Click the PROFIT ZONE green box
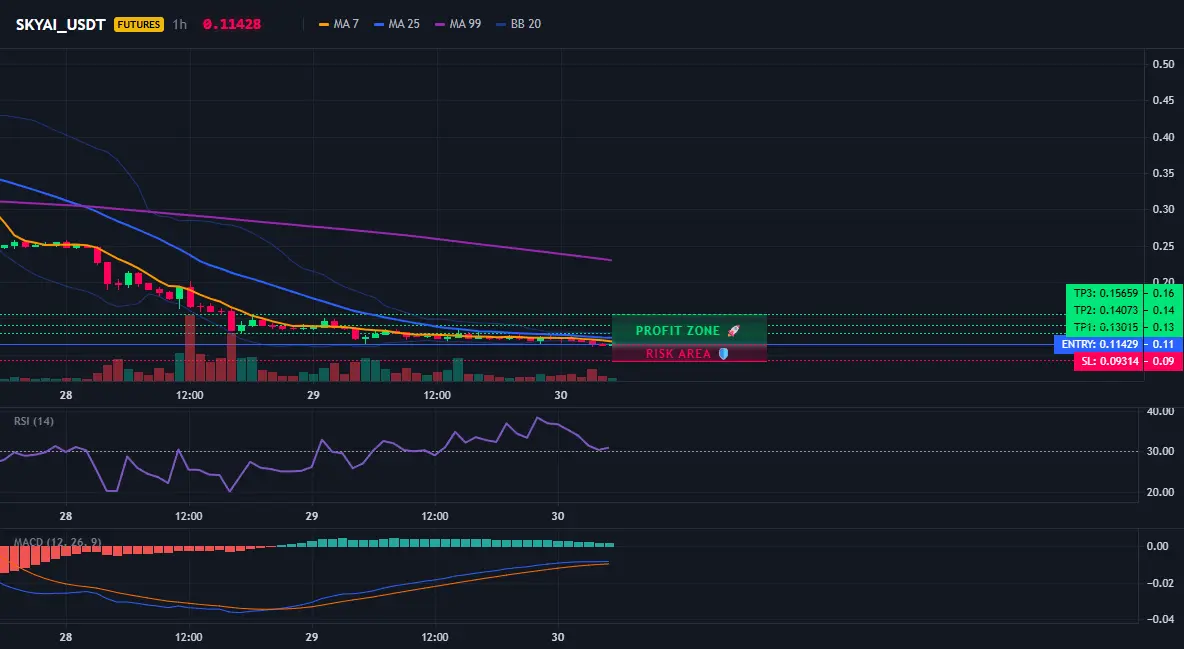 [x=689, y=330]
